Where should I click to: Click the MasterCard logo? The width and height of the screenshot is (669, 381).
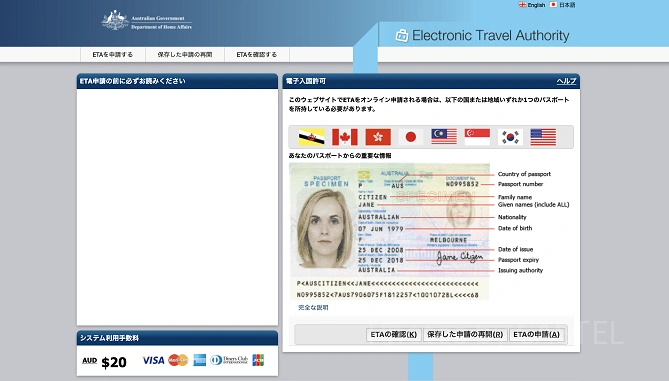click(x=178, y=360)
